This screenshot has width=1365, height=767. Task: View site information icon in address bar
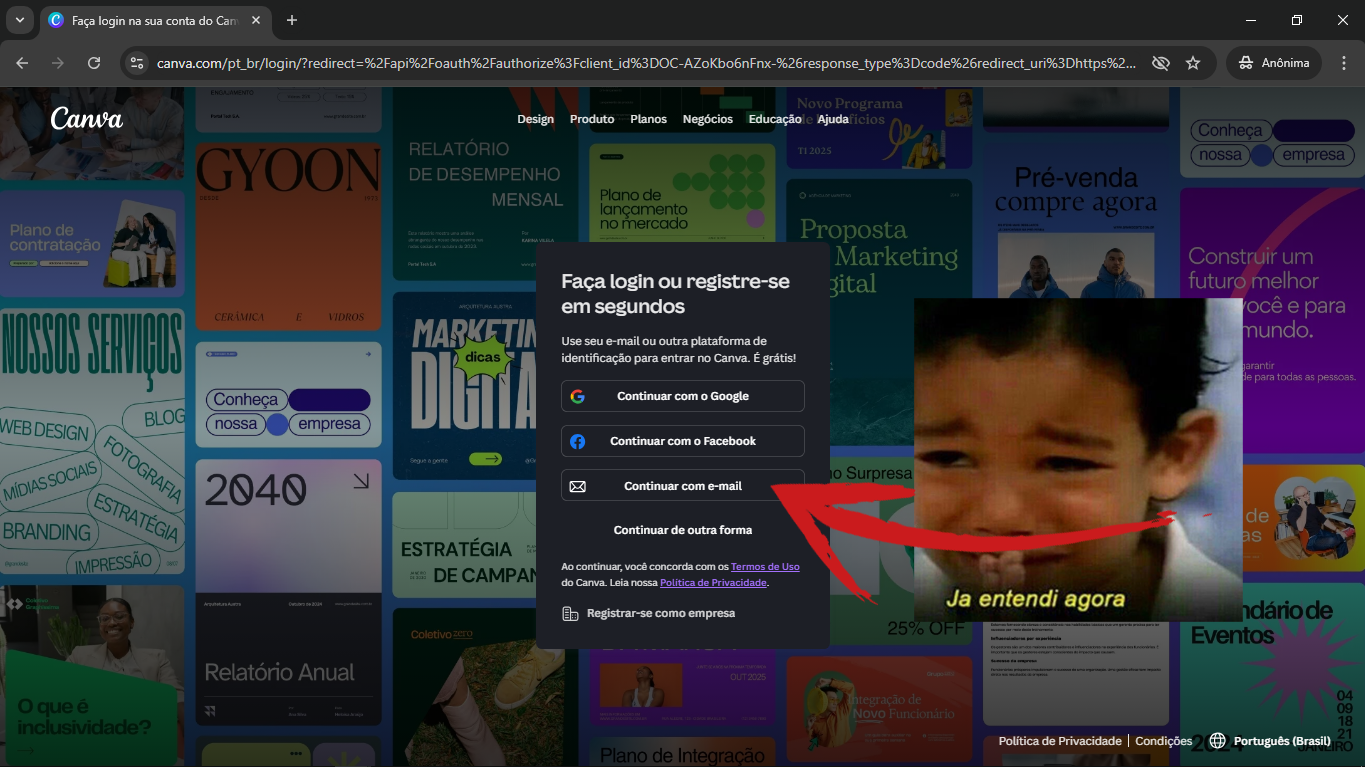pos(138,63)
